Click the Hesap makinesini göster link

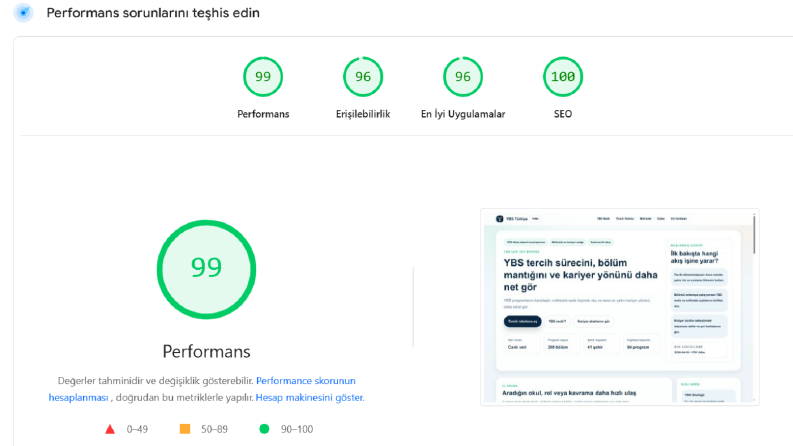pyautogui.click(x=310, y=397)
